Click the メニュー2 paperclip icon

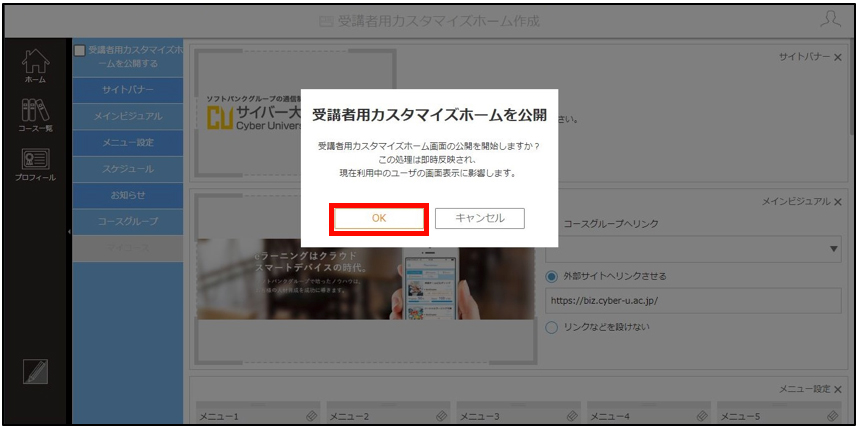(x=442, y=416)
